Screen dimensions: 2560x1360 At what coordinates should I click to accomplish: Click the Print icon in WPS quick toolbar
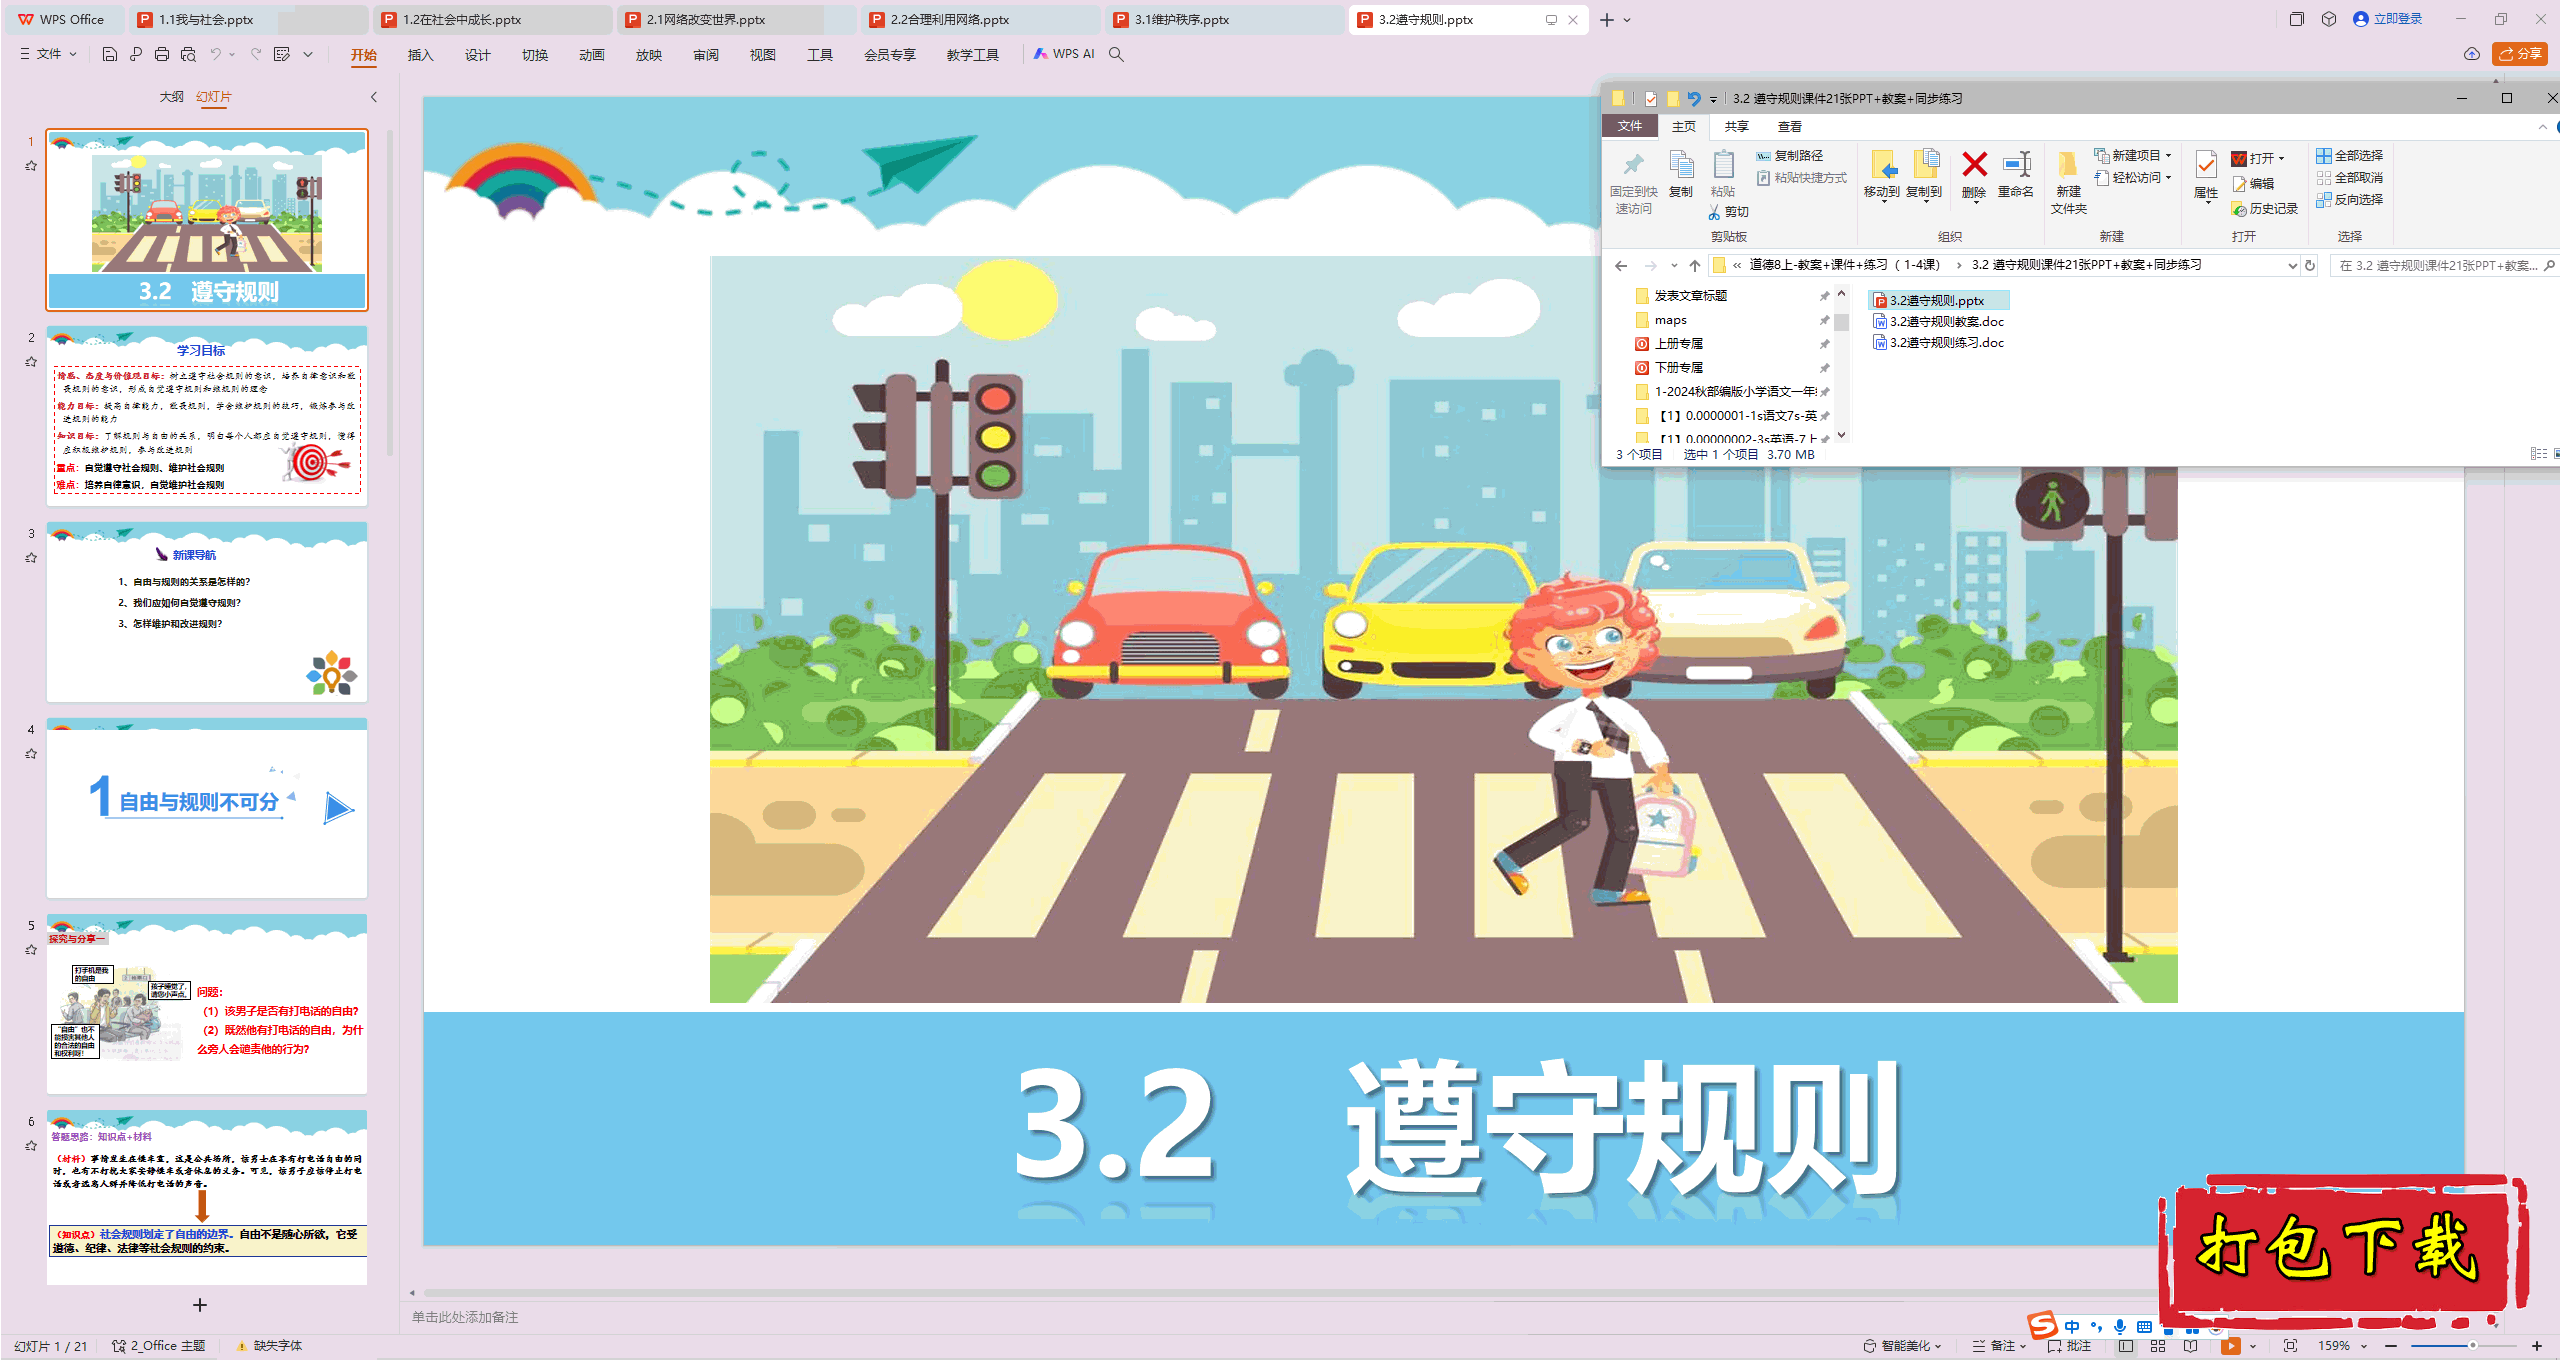[162, 54]
